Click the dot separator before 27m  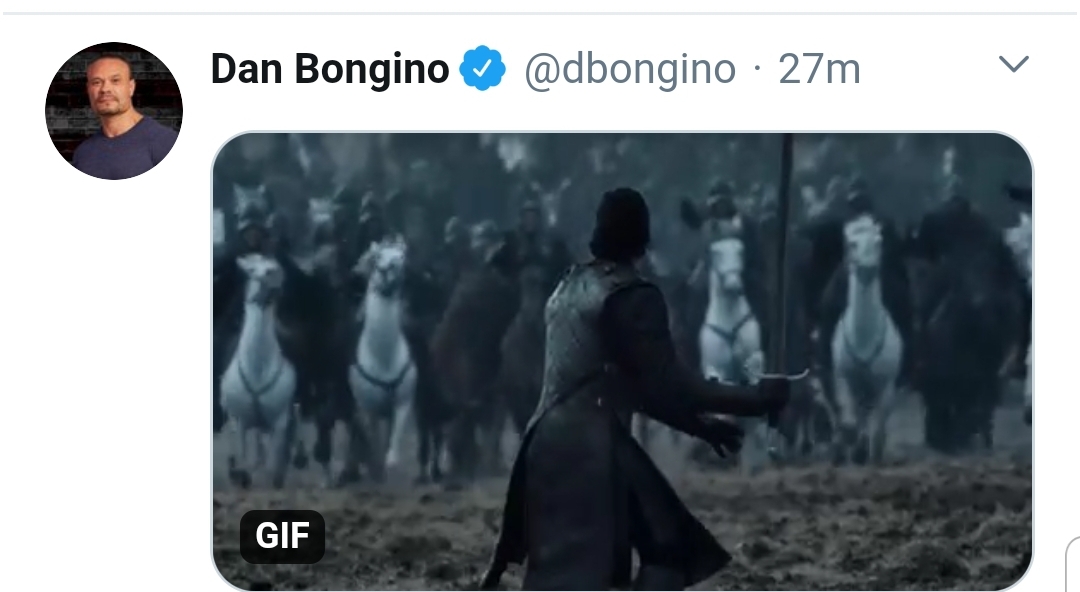757,68
